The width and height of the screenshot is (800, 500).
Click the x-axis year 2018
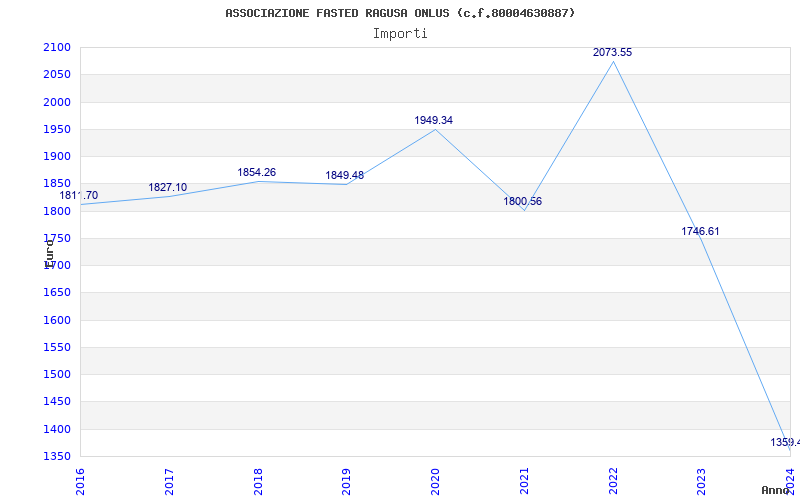click(258, 482)
